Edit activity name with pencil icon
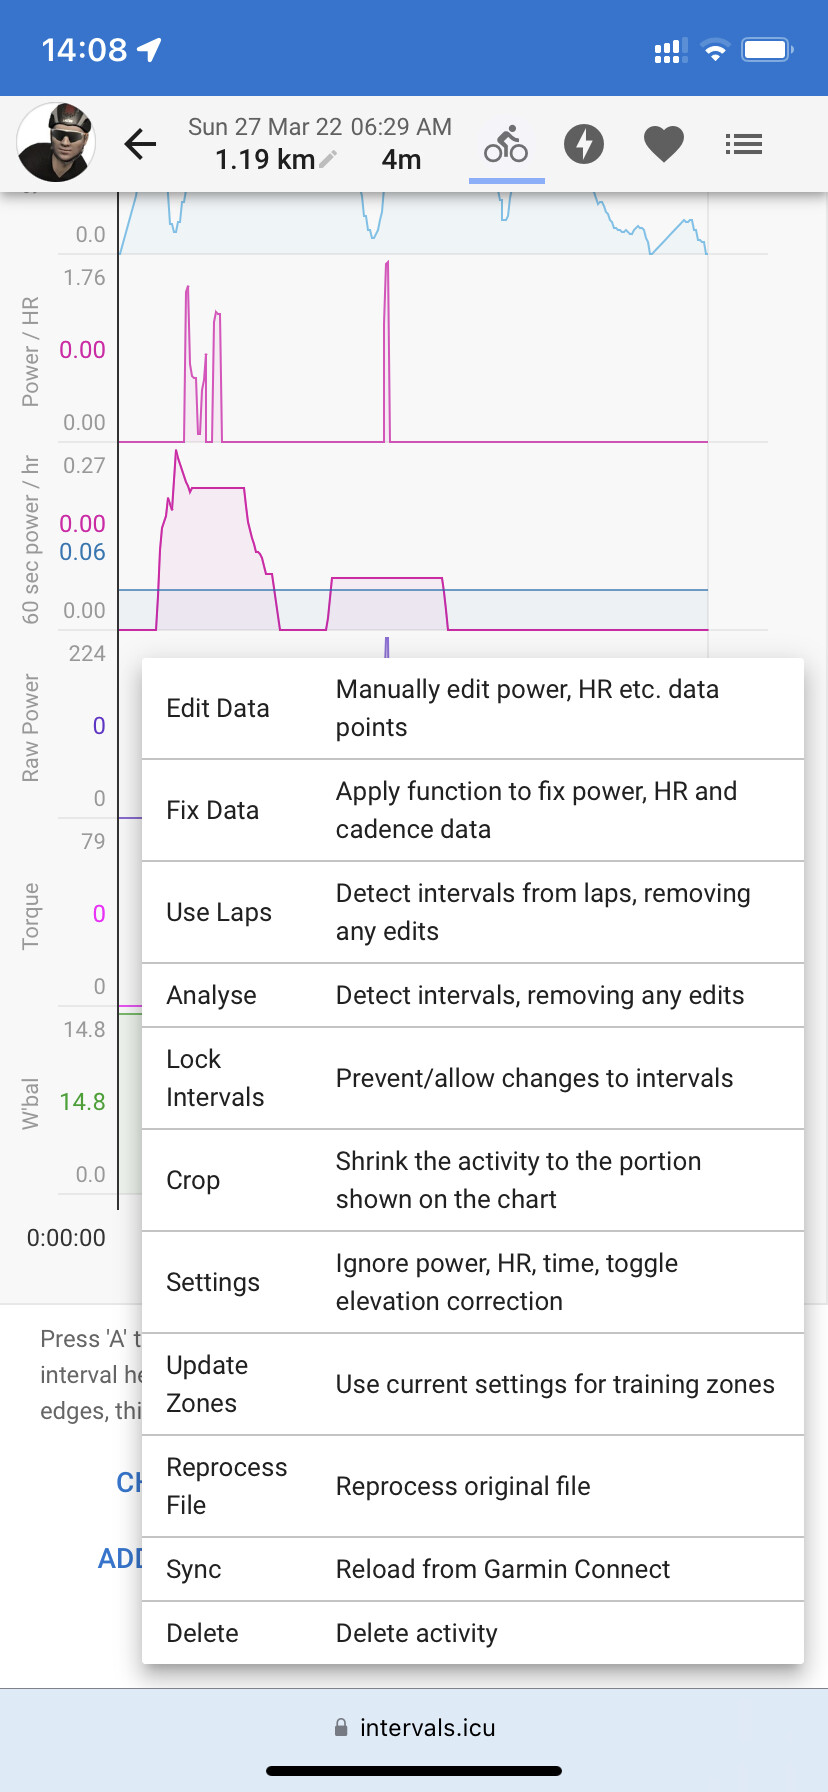Screen dimensions: 828x1792 pyautogui.click(x=328, y=159)
